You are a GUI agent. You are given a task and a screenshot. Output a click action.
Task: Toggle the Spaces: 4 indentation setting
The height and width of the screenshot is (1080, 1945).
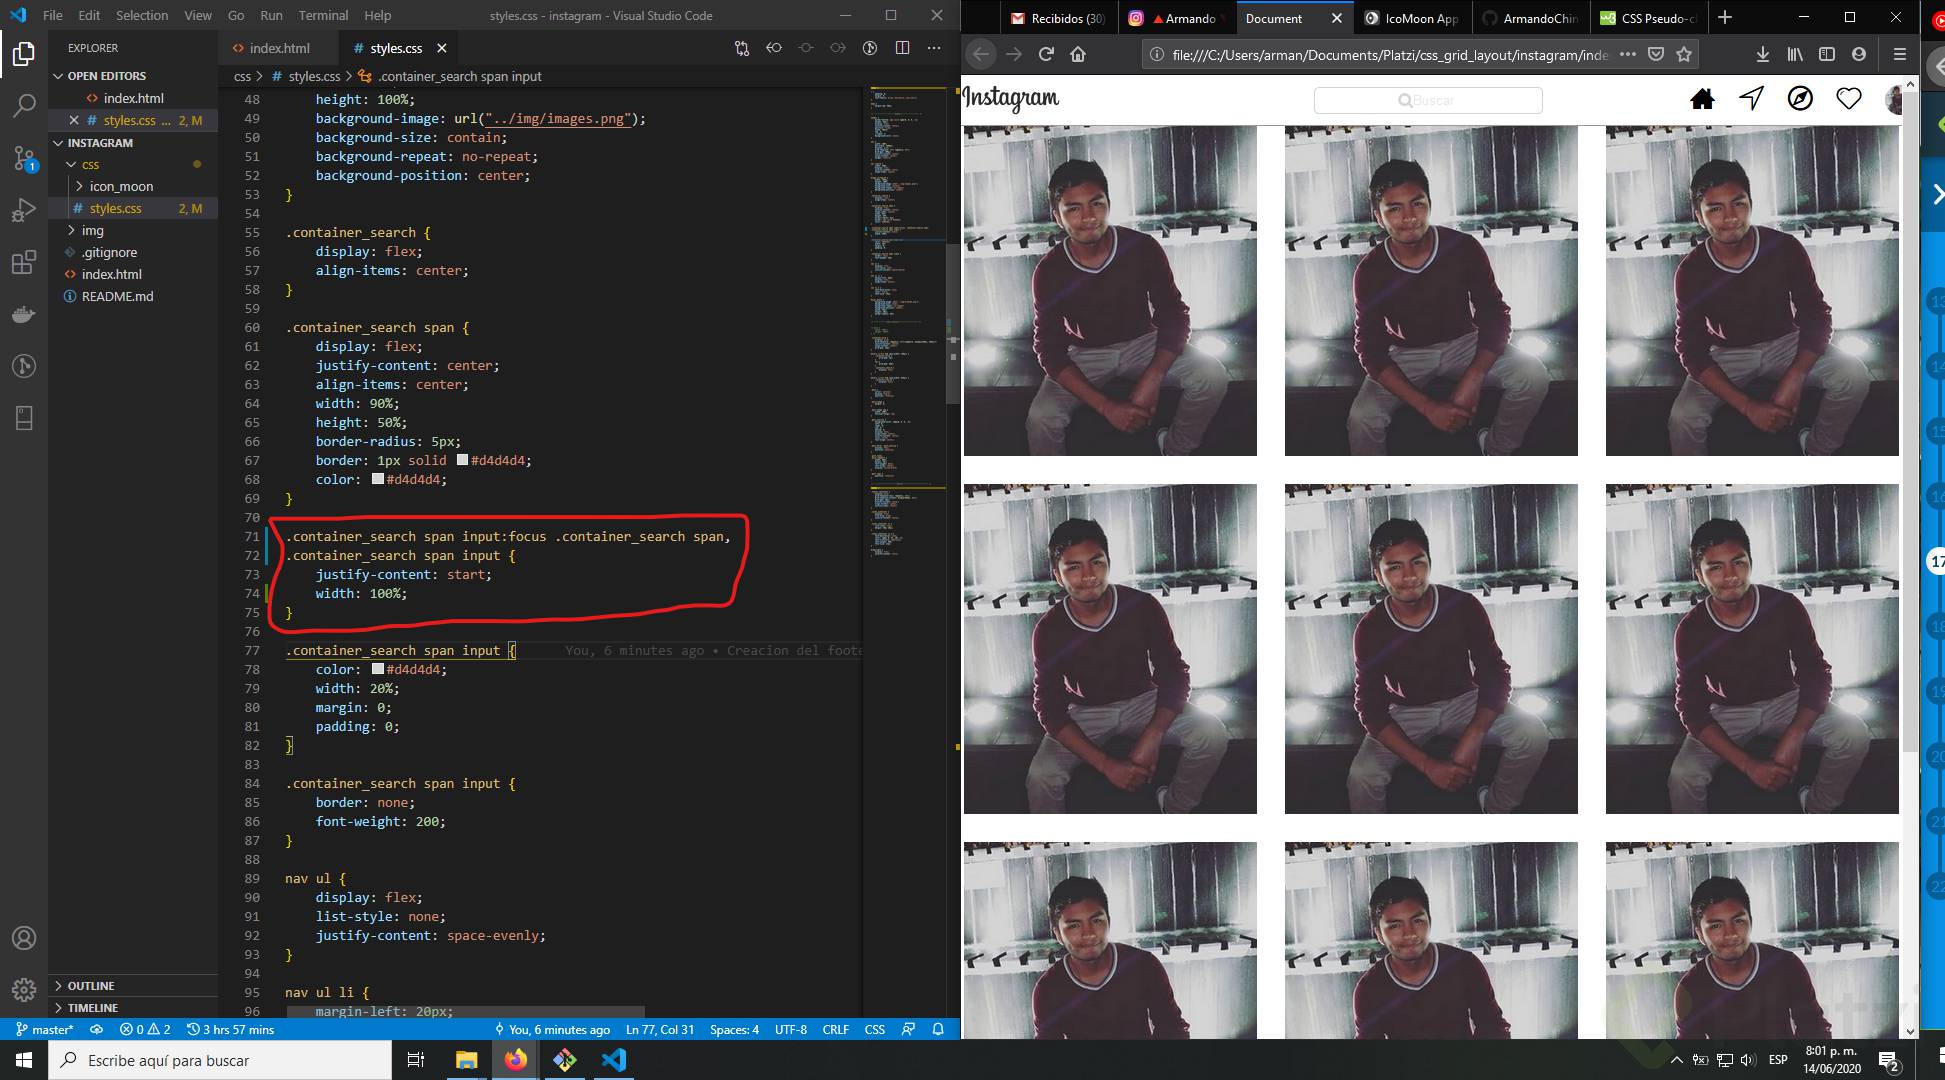pyautogui.click(x=734, y=1029)
